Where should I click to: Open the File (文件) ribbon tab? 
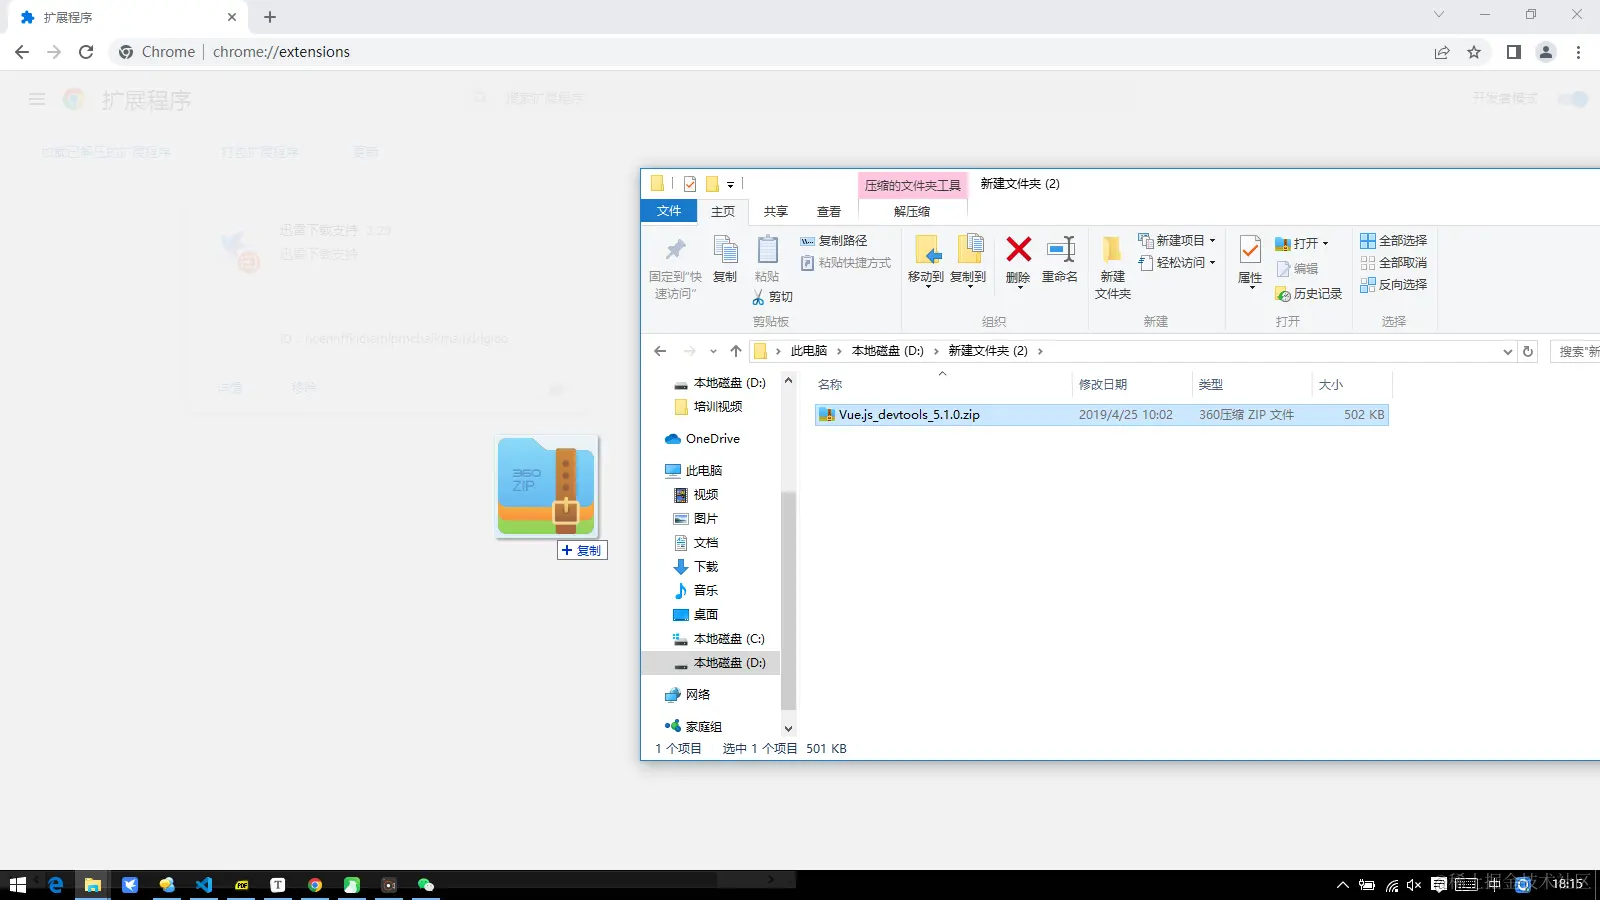coord(669,211)
